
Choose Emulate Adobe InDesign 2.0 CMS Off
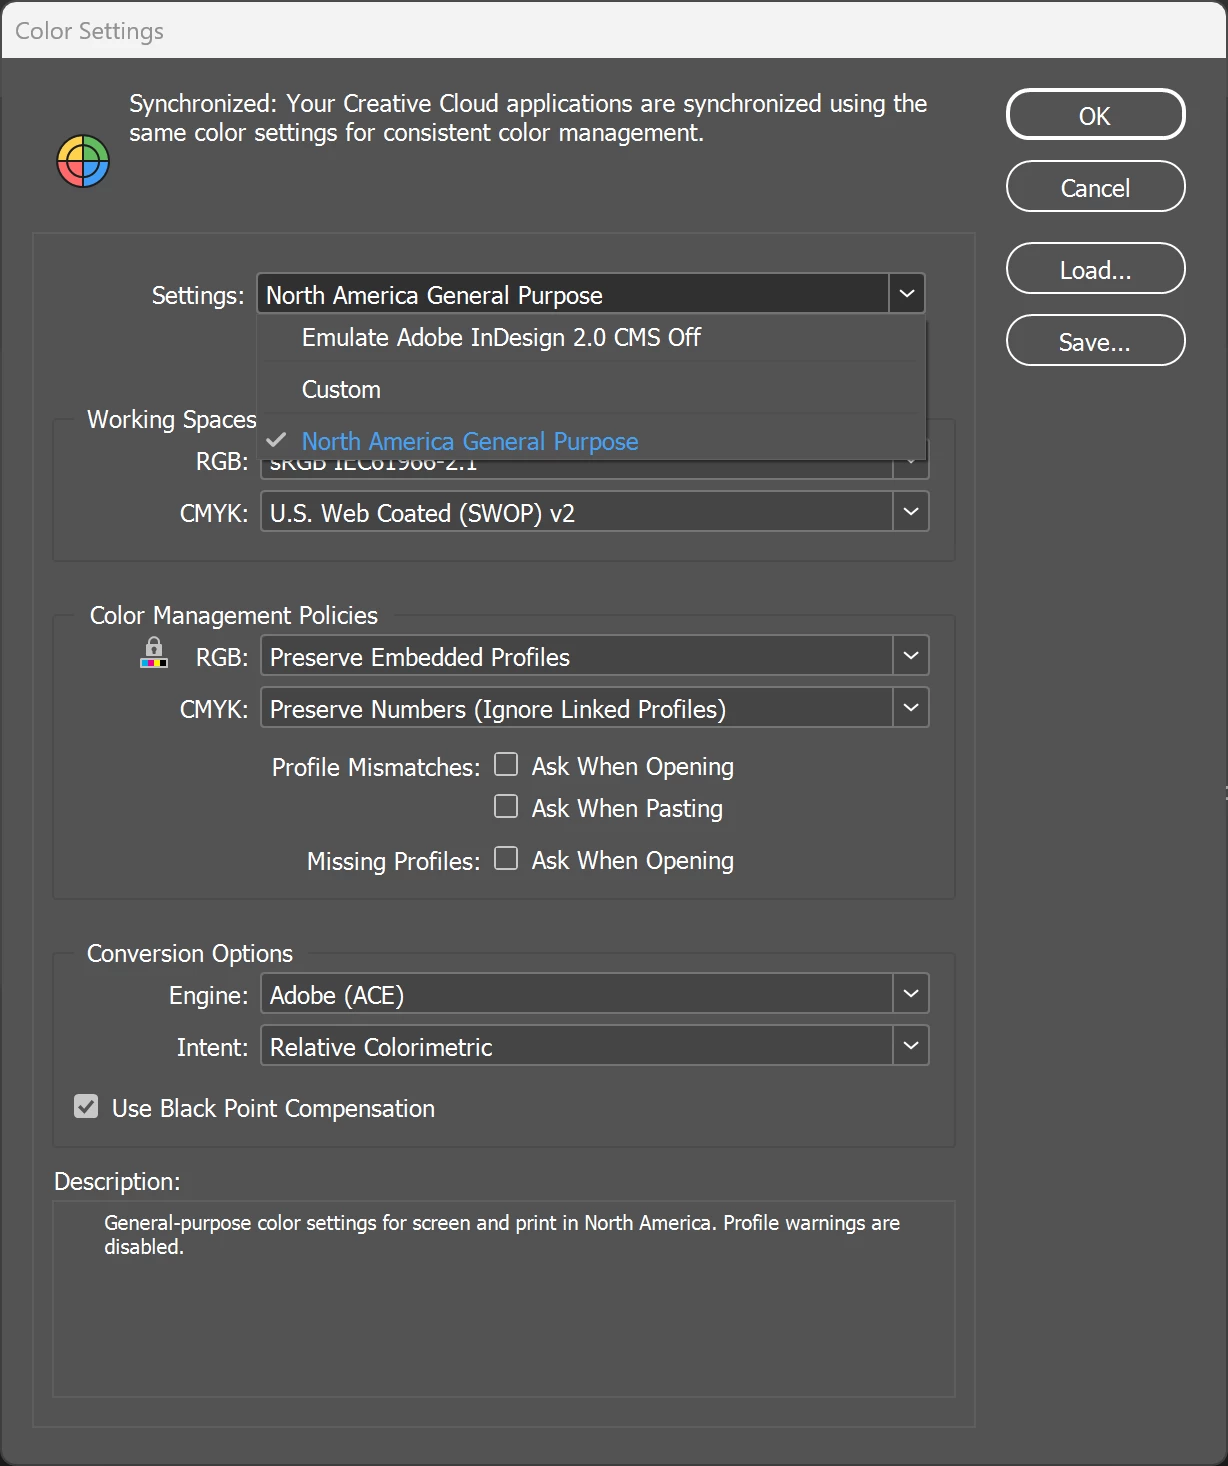click(x=592, y=338)
